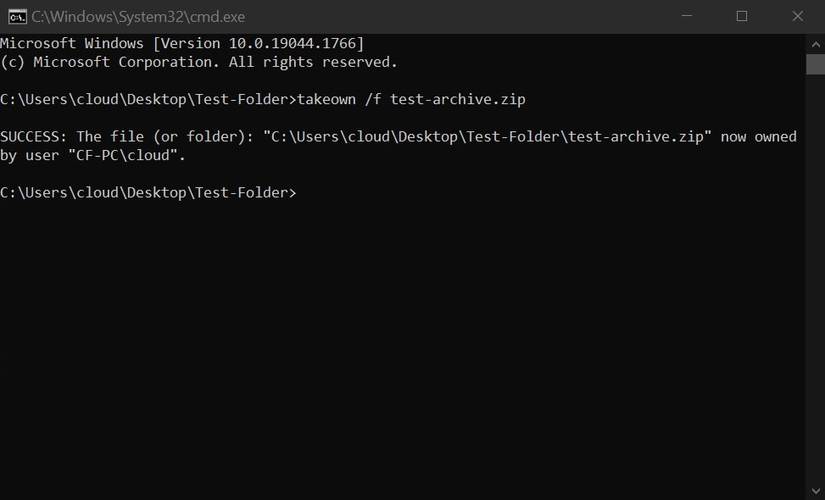This screenshot has height=500, width=825.
Task: Click the scrollbar down arrow
Action: (x=815, y=490)
